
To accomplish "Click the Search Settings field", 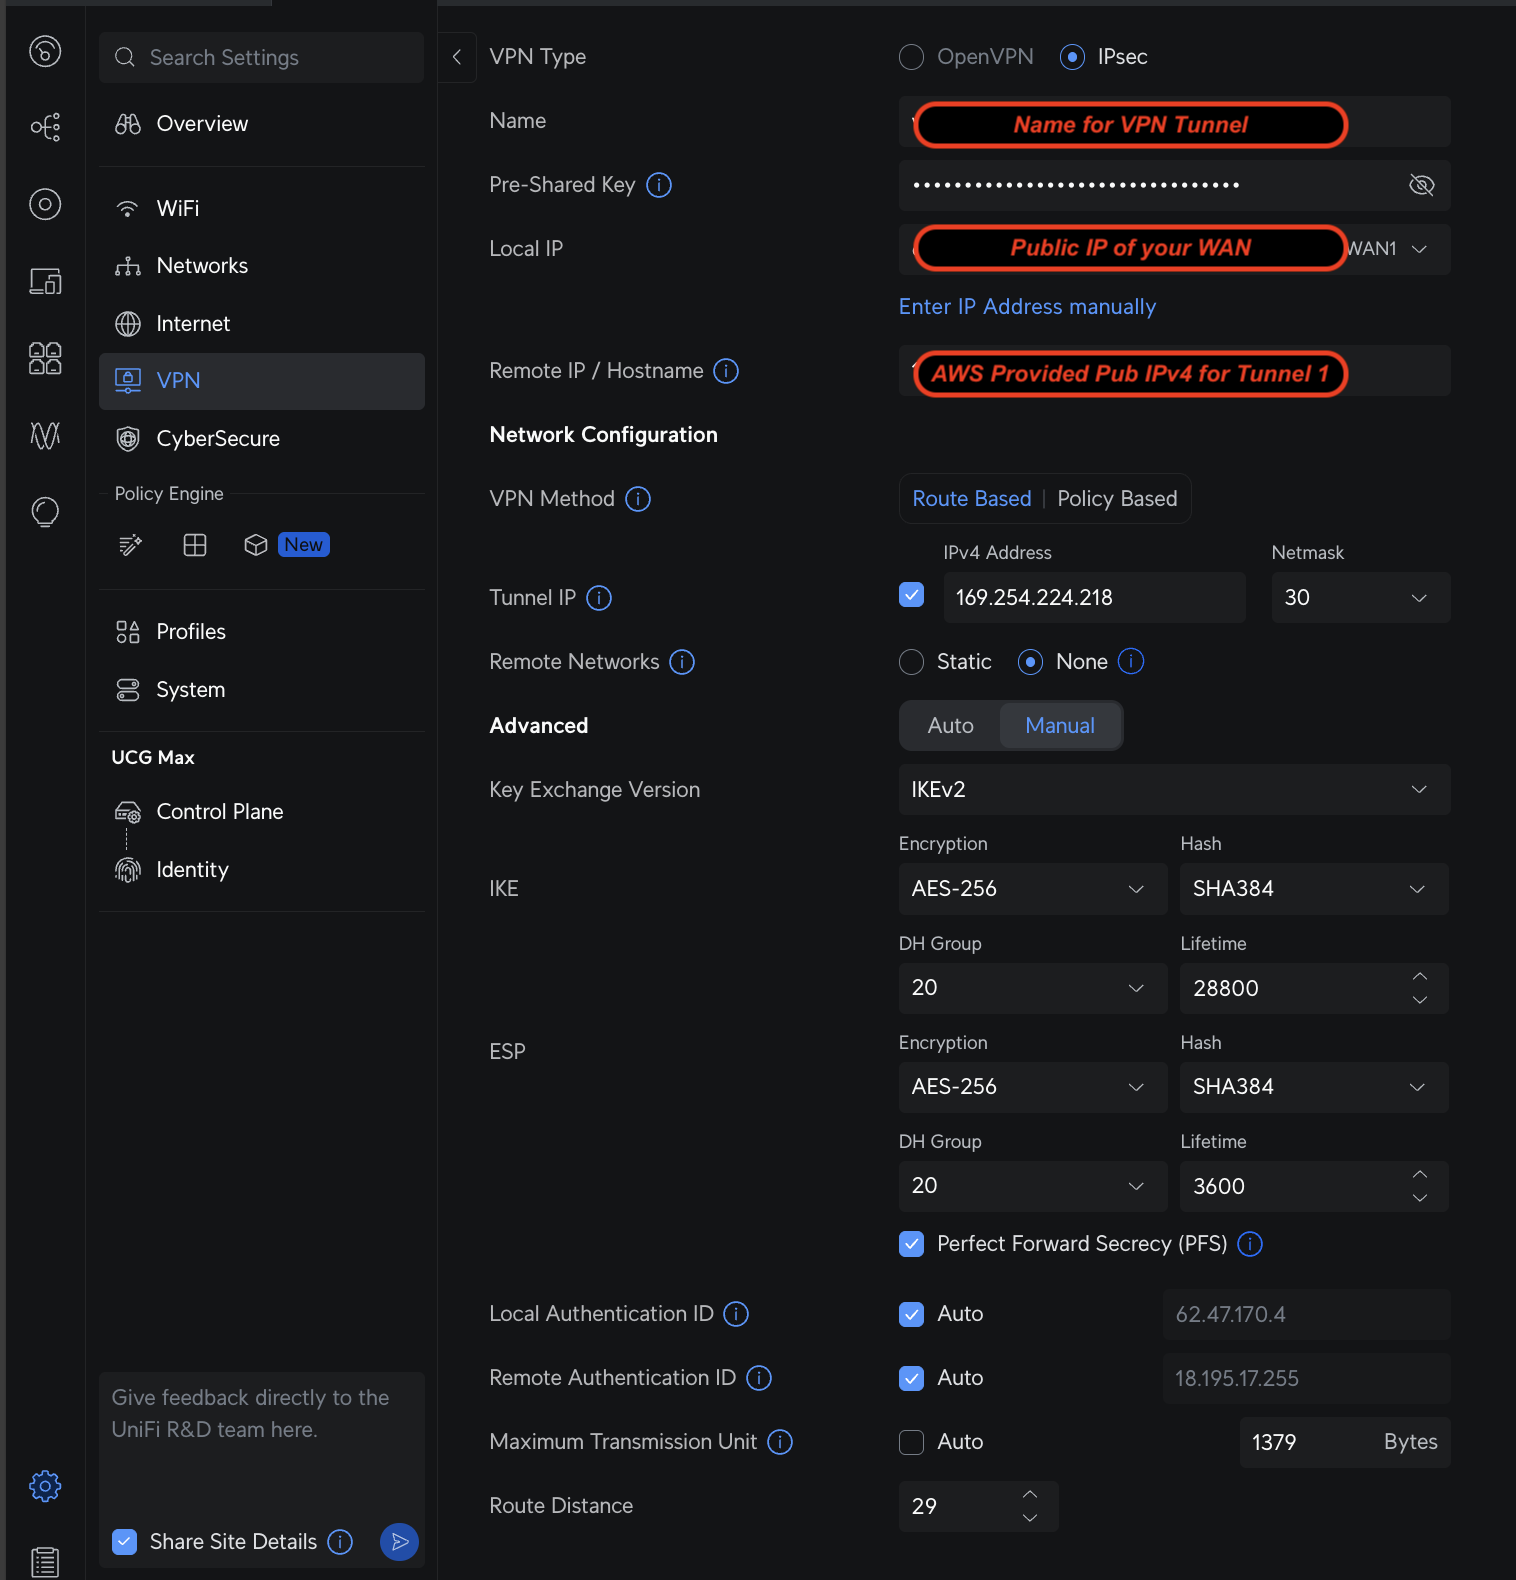I will 262,58.
